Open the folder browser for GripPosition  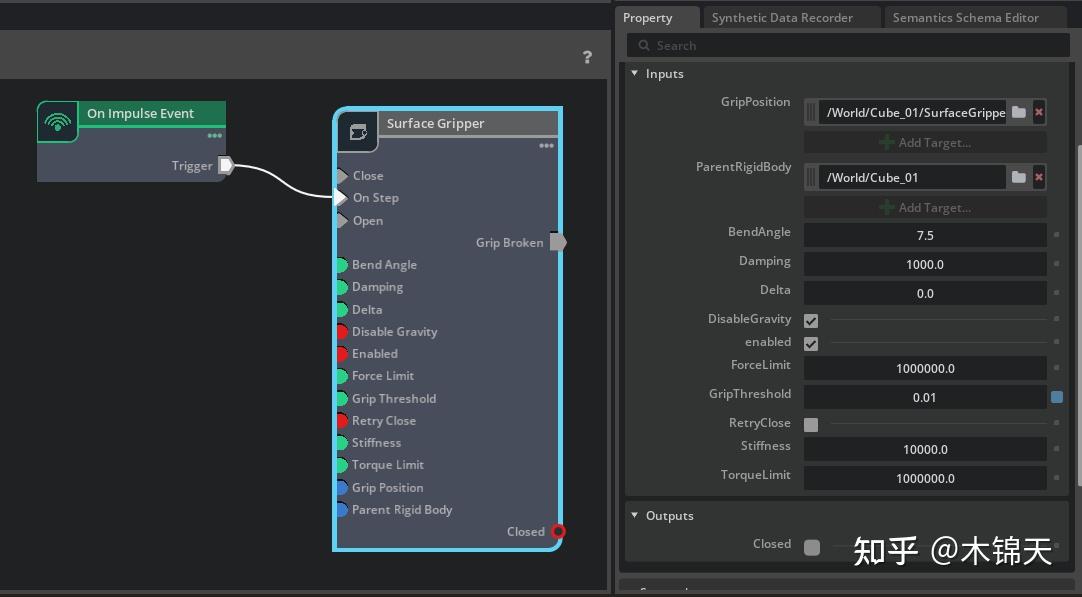(1018, 112)
